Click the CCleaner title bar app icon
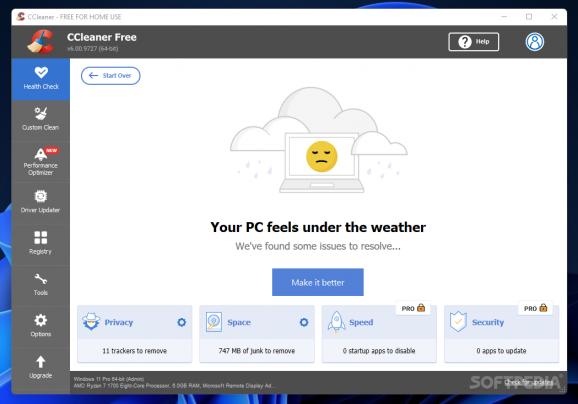Image resolution: width=578 pixels, height=404 pixels. point(21,17)
